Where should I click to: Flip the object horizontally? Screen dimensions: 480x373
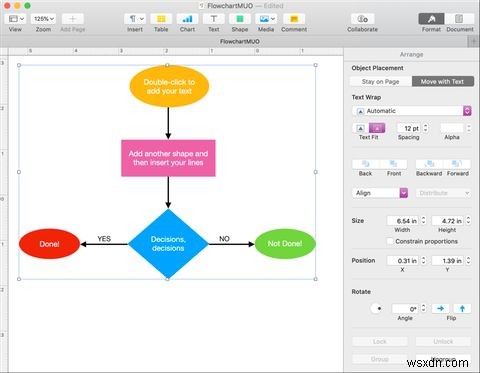coord(440,309)
